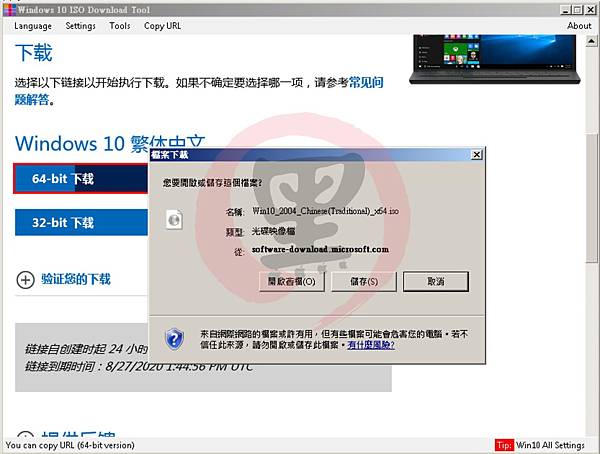This screenshot has width=600, height=454.
Task: Open the 有什麼風險? link
Action: [x=370, y=345]
